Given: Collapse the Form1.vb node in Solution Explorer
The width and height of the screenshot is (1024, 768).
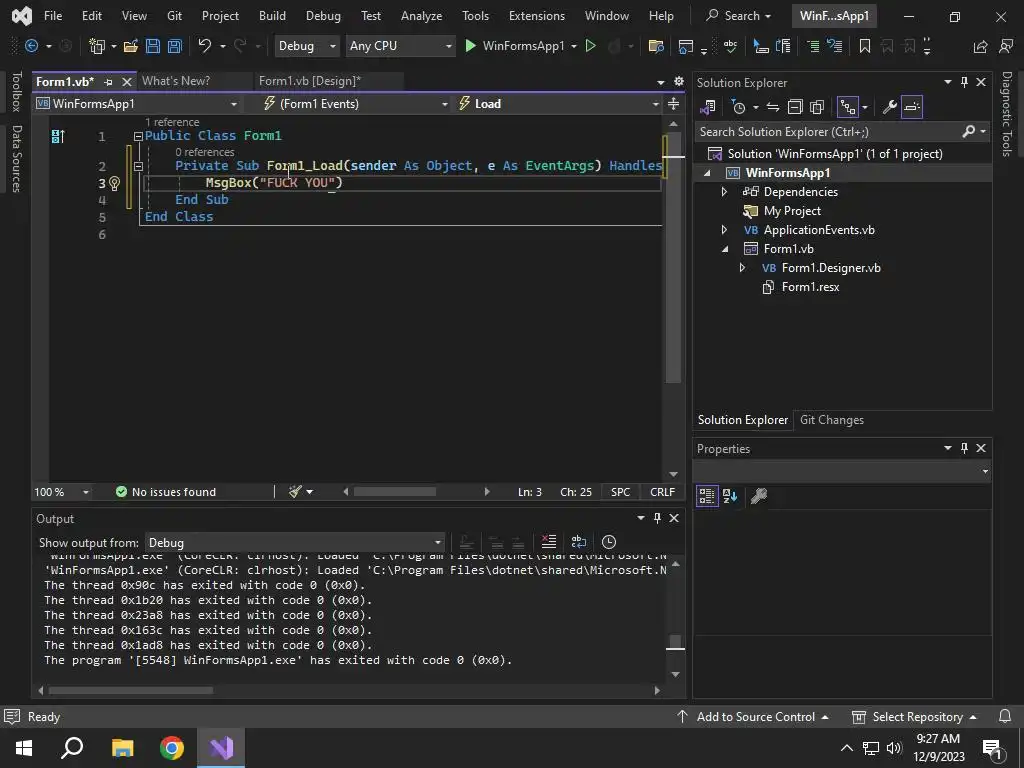Looking at the screenshot, I should [x=725, y=249].
